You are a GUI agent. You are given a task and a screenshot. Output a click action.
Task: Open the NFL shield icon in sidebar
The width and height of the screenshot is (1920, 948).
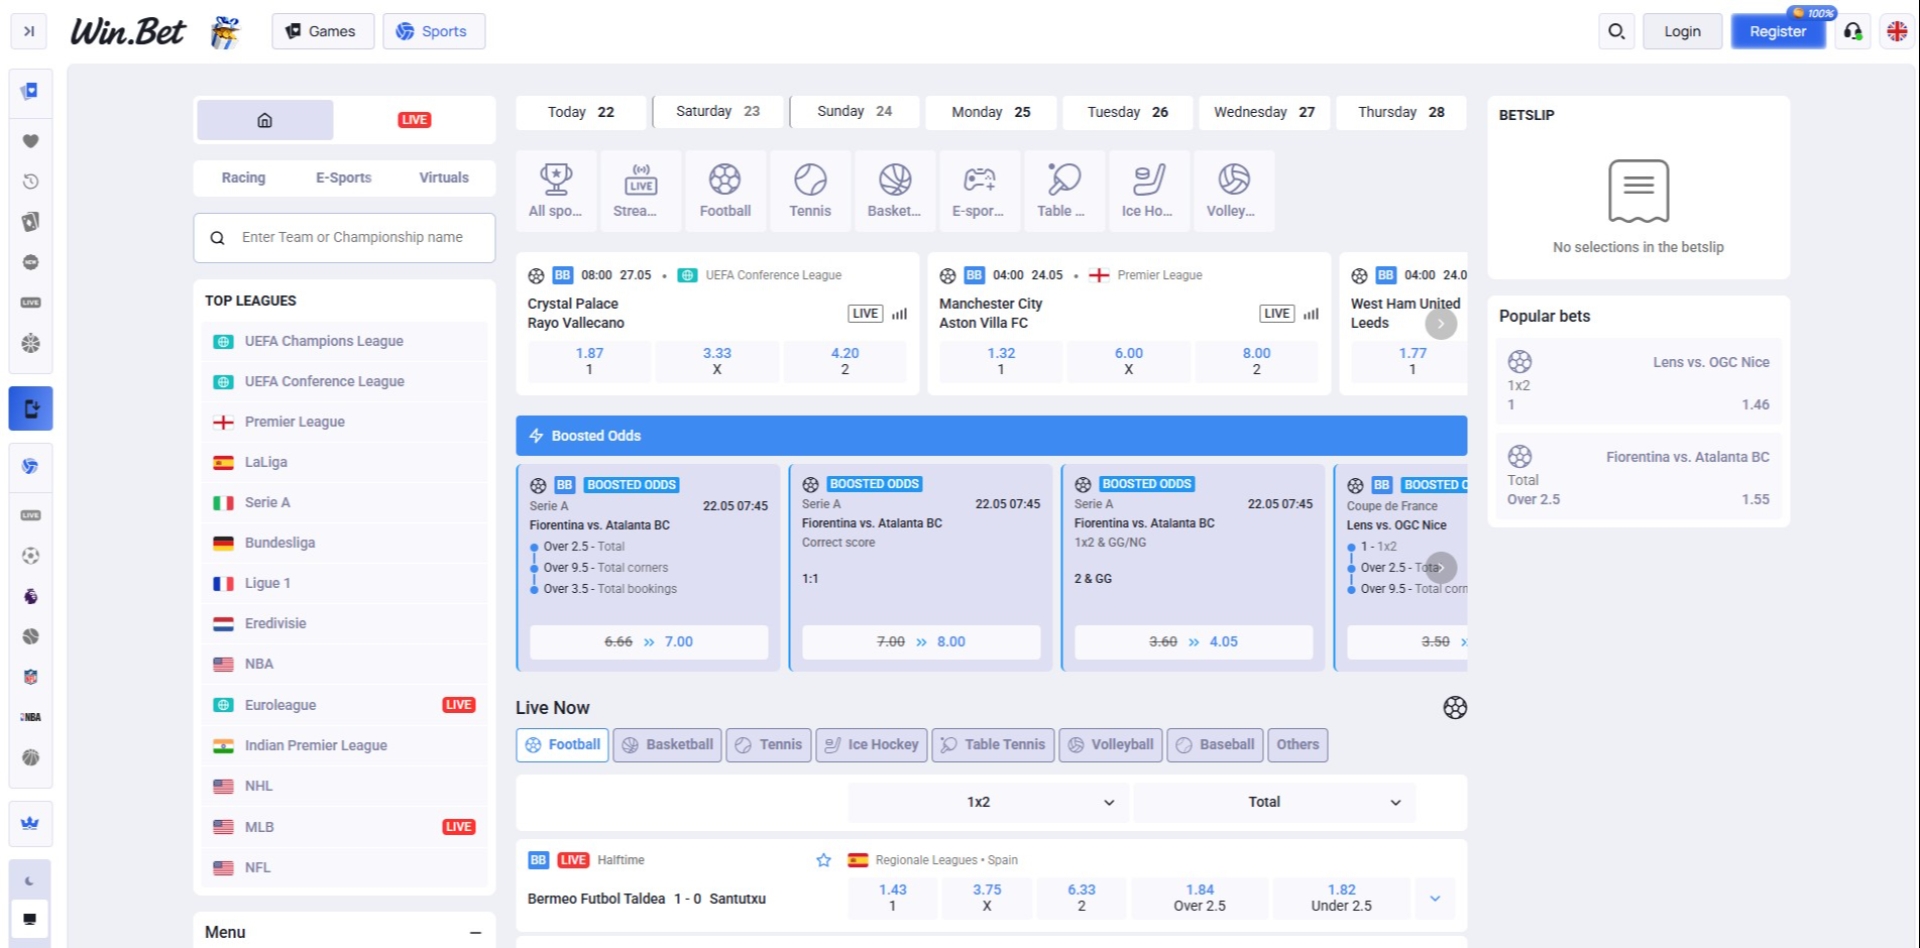[x=31, y=677]
